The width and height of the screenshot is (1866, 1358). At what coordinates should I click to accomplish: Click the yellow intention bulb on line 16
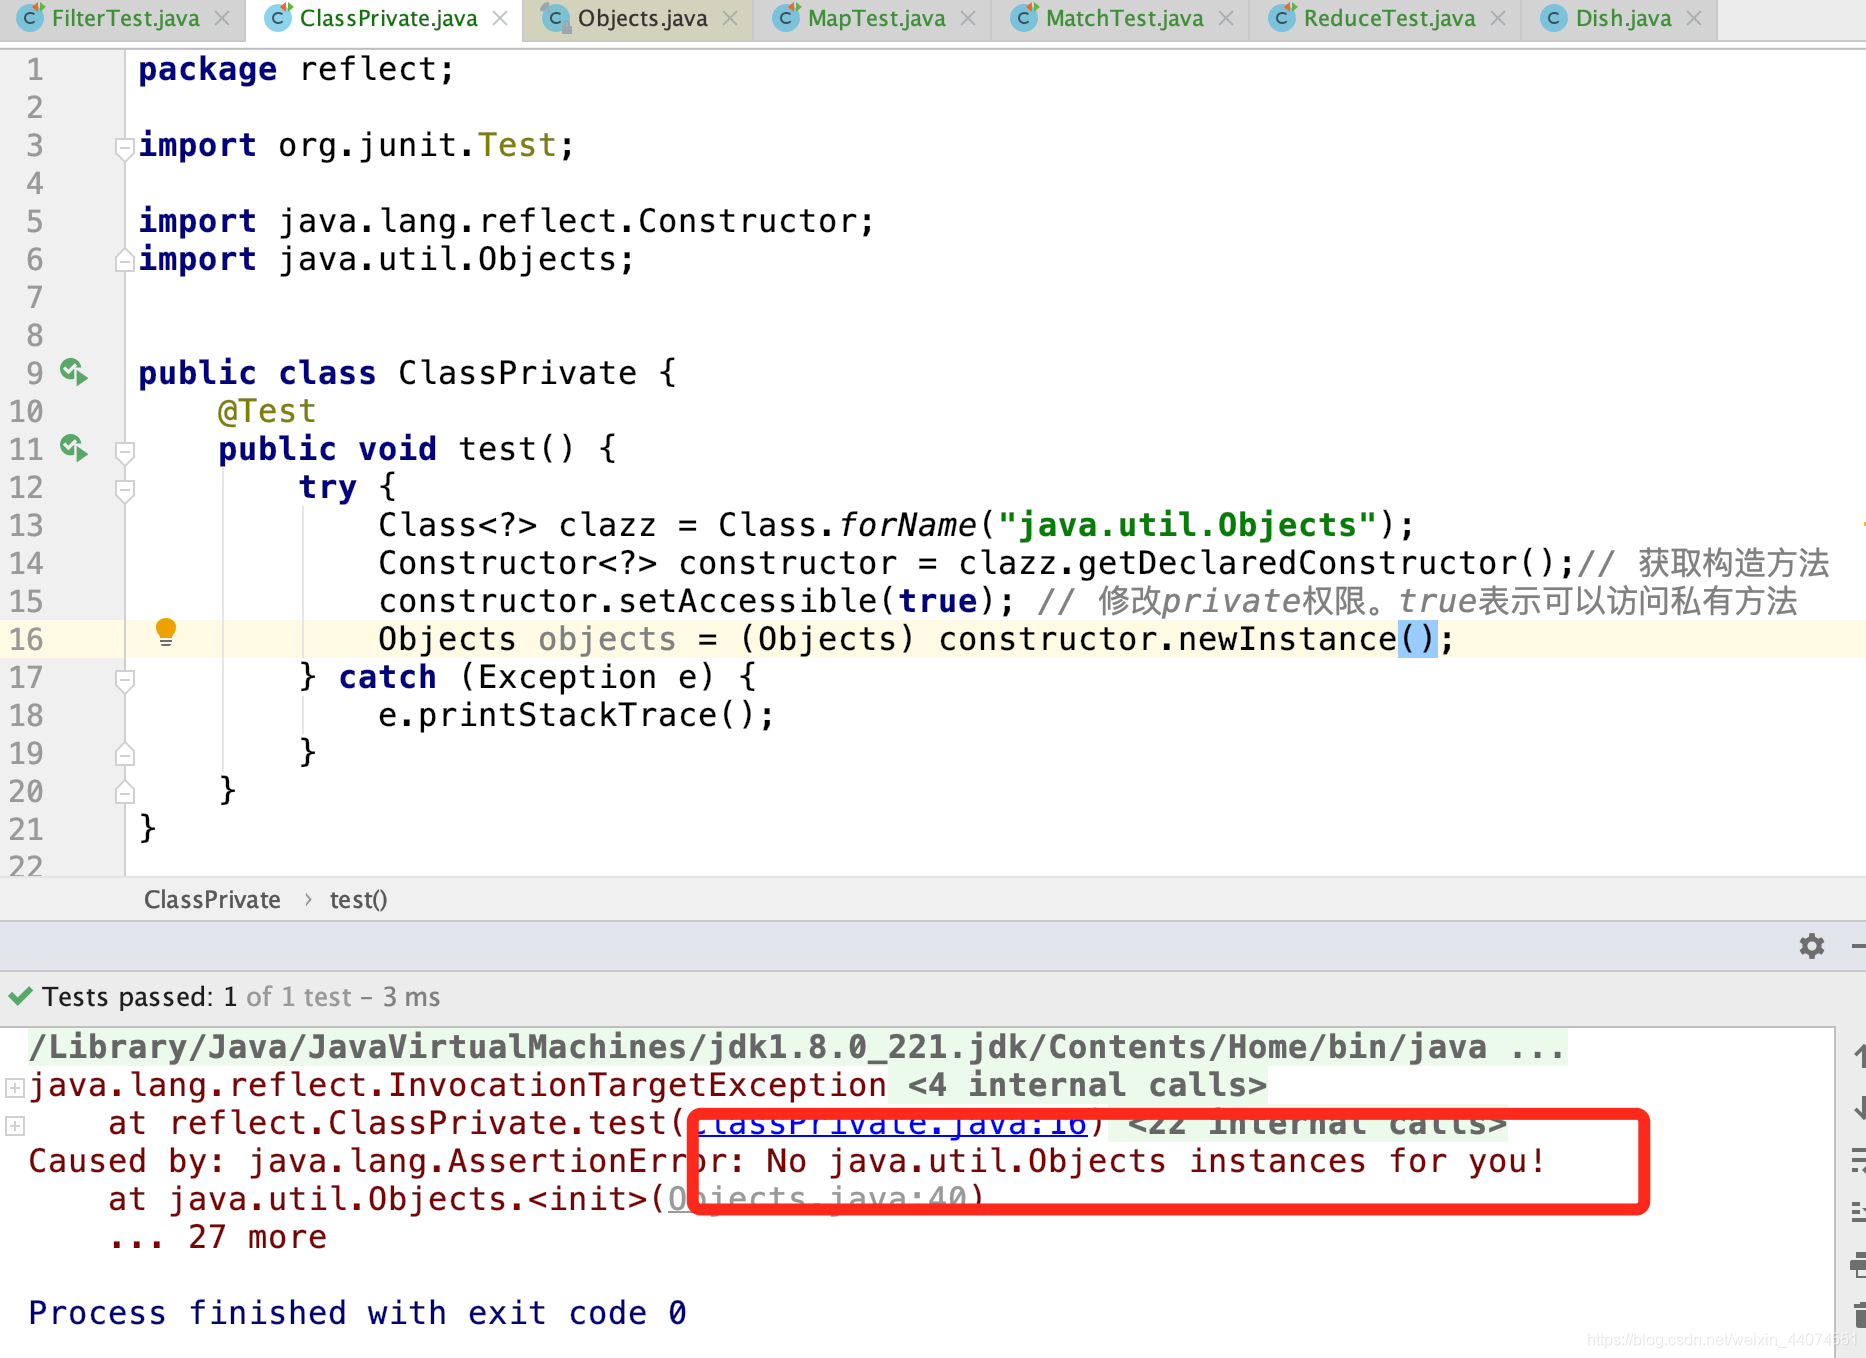point(166,632)
